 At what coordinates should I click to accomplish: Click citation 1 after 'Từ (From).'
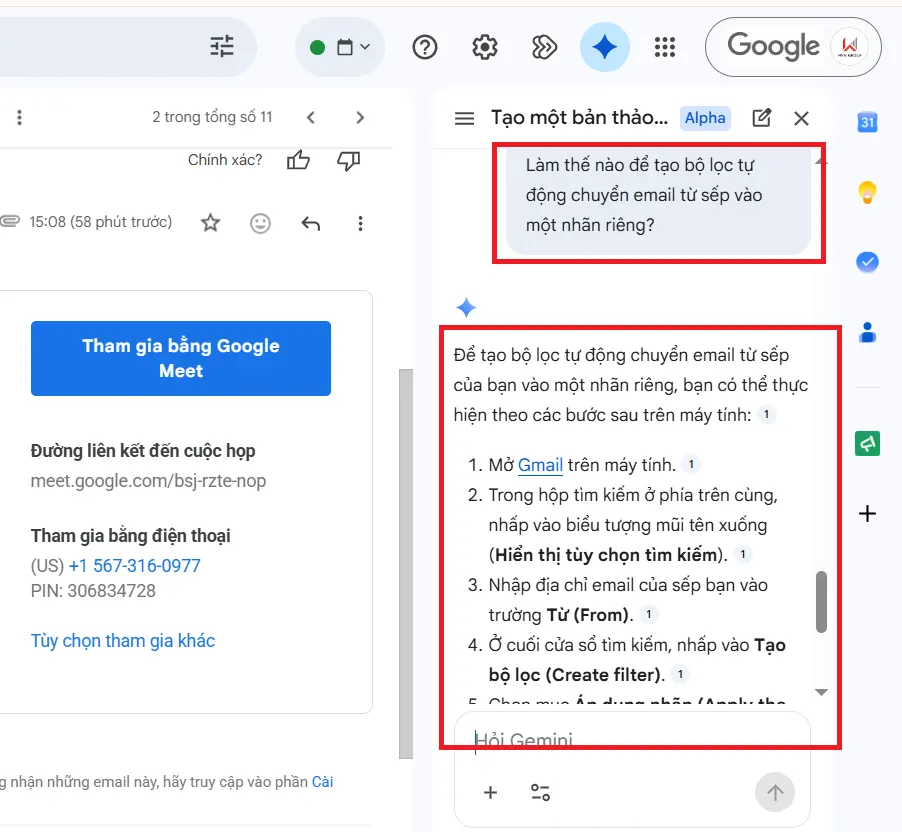click(x=649, y=615)
